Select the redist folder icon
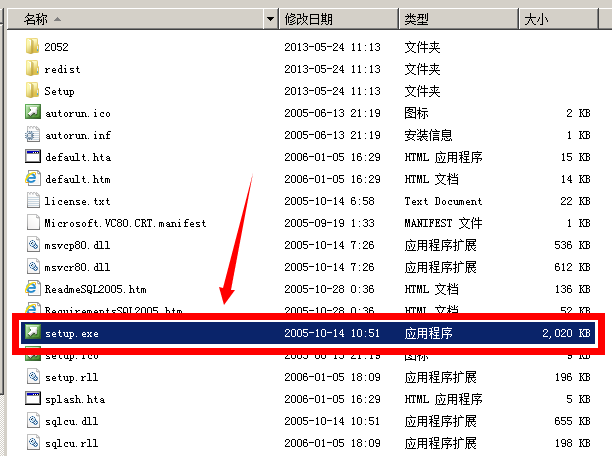The width and height of the screenshot is (612, 456). coord(33,69)
